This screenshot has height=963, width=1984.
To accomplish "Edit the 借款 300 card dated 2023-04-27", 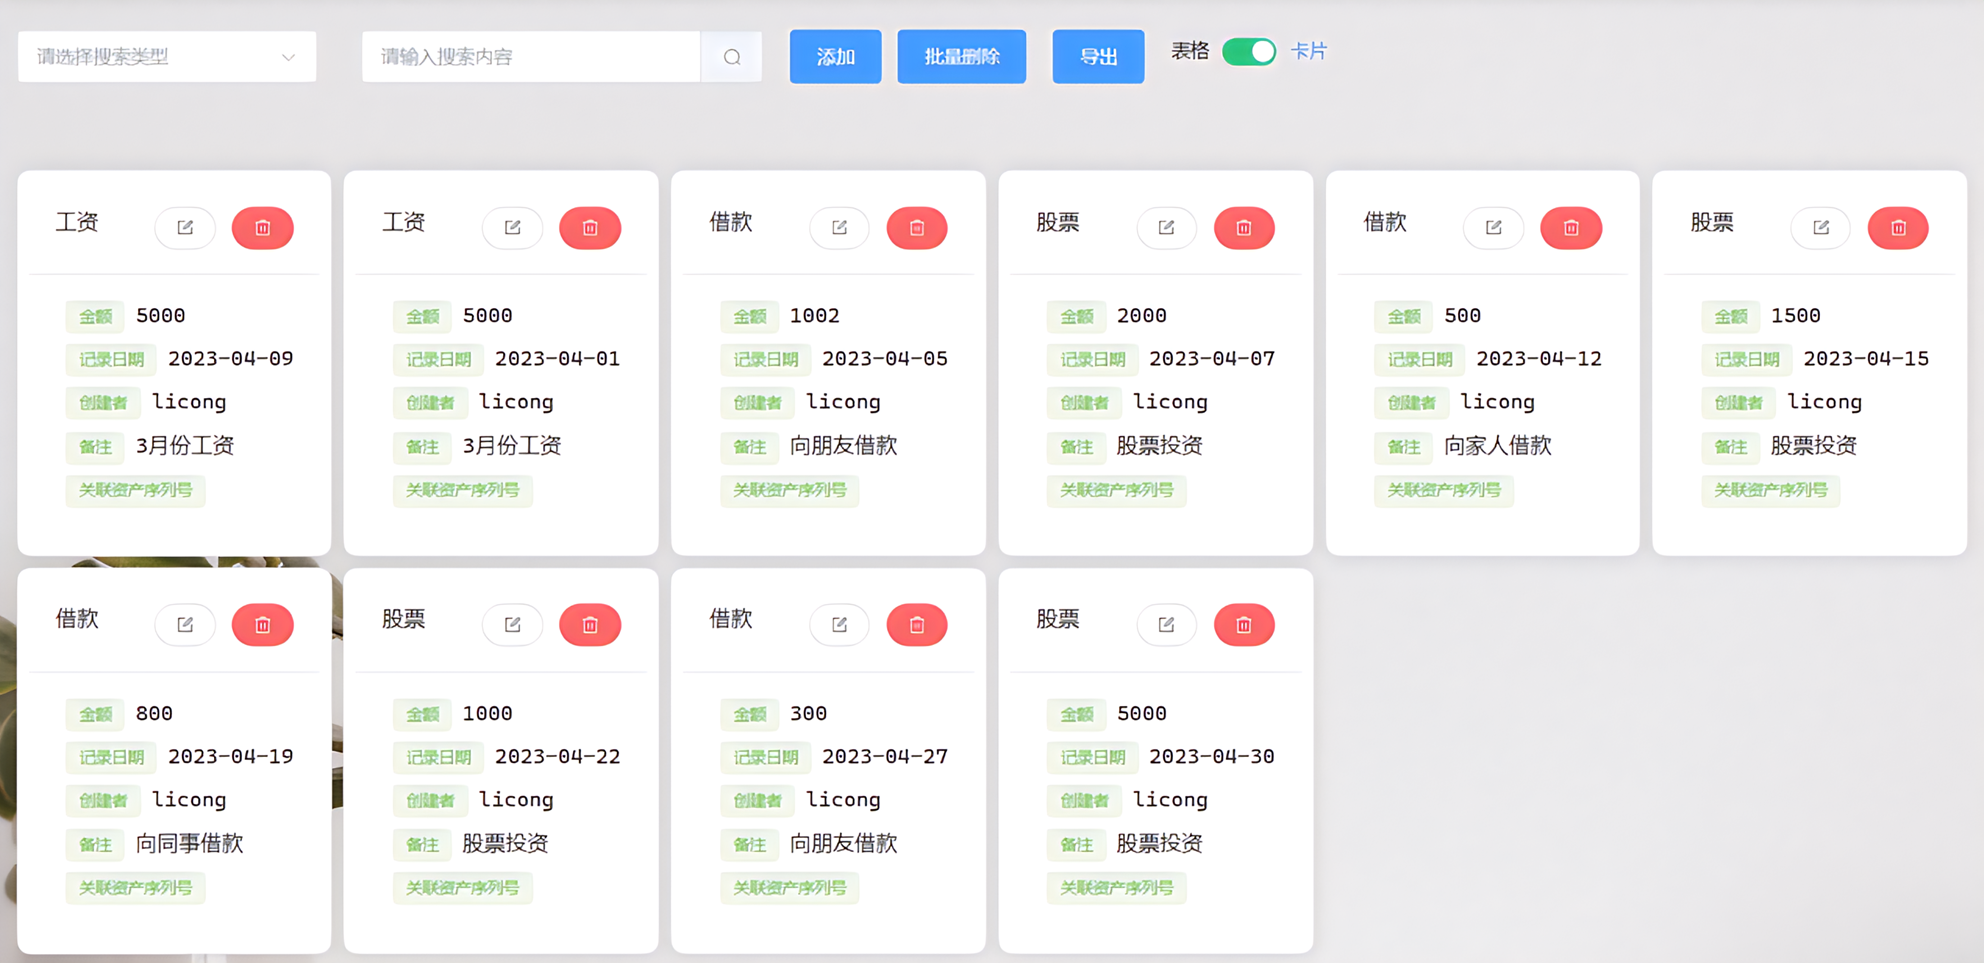I will coord(839,624).
